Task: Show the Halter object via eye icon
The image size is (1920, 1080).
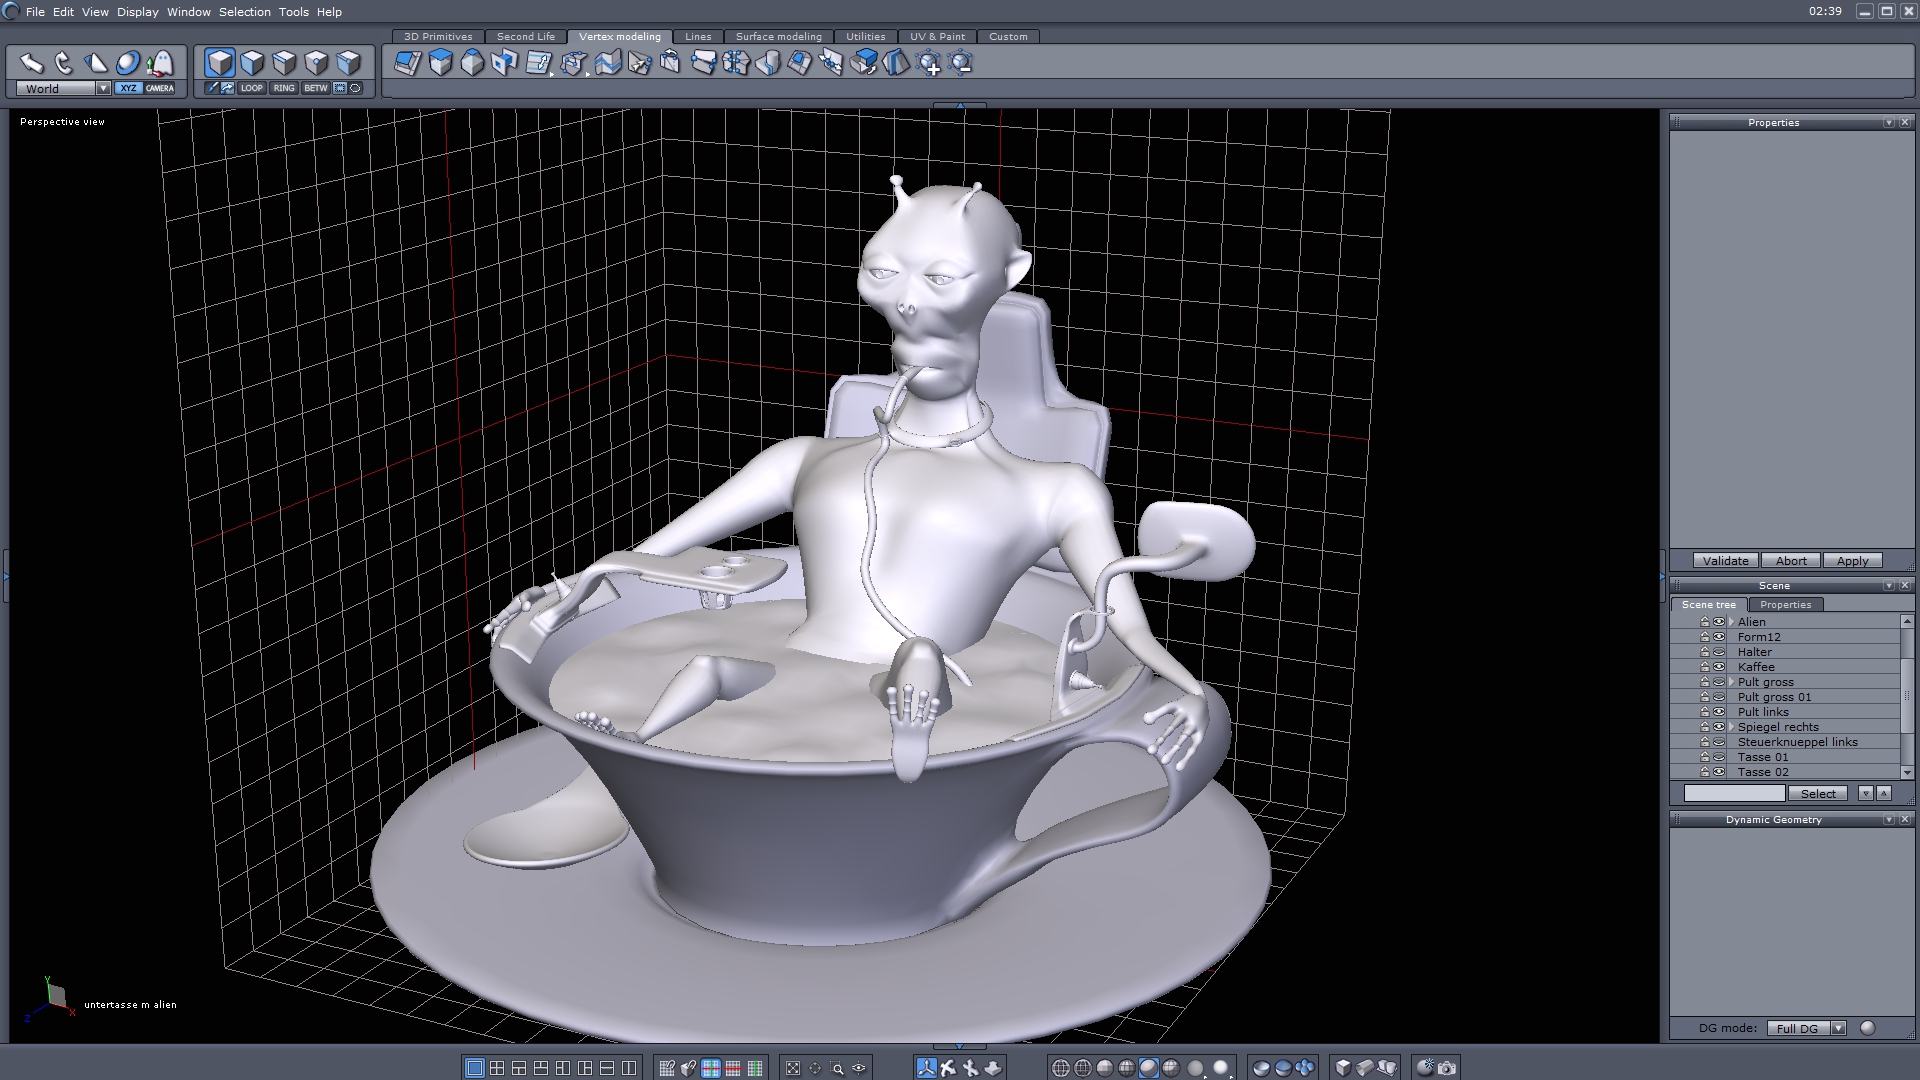Action: pos(1719,652)
